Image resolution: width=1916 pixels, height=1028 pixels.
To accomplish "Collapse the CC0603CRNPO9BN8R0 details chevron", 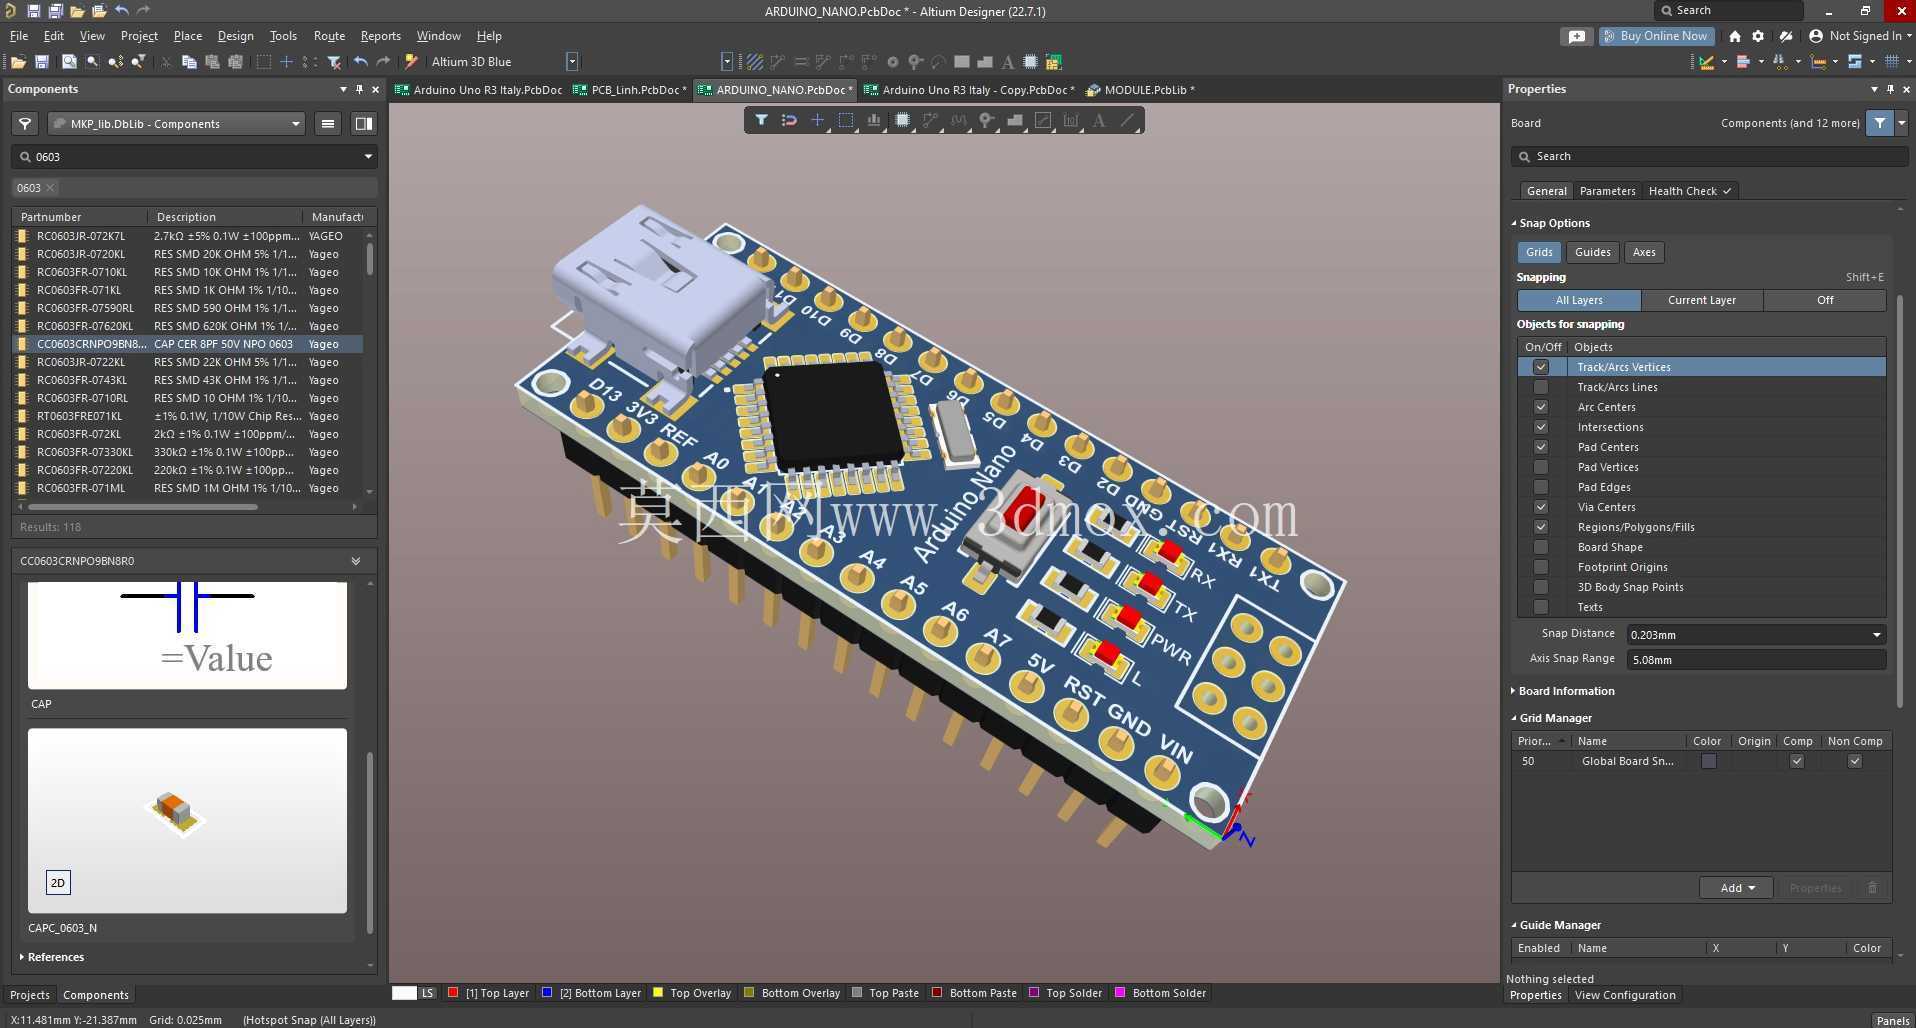I will point(355,561).
